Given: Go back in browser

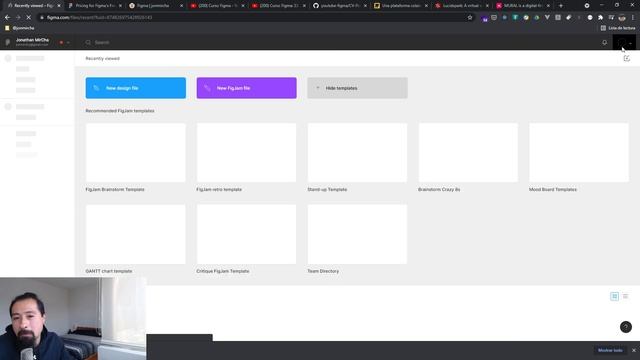Looking at the screenshot, I should [x=7, y=18].
